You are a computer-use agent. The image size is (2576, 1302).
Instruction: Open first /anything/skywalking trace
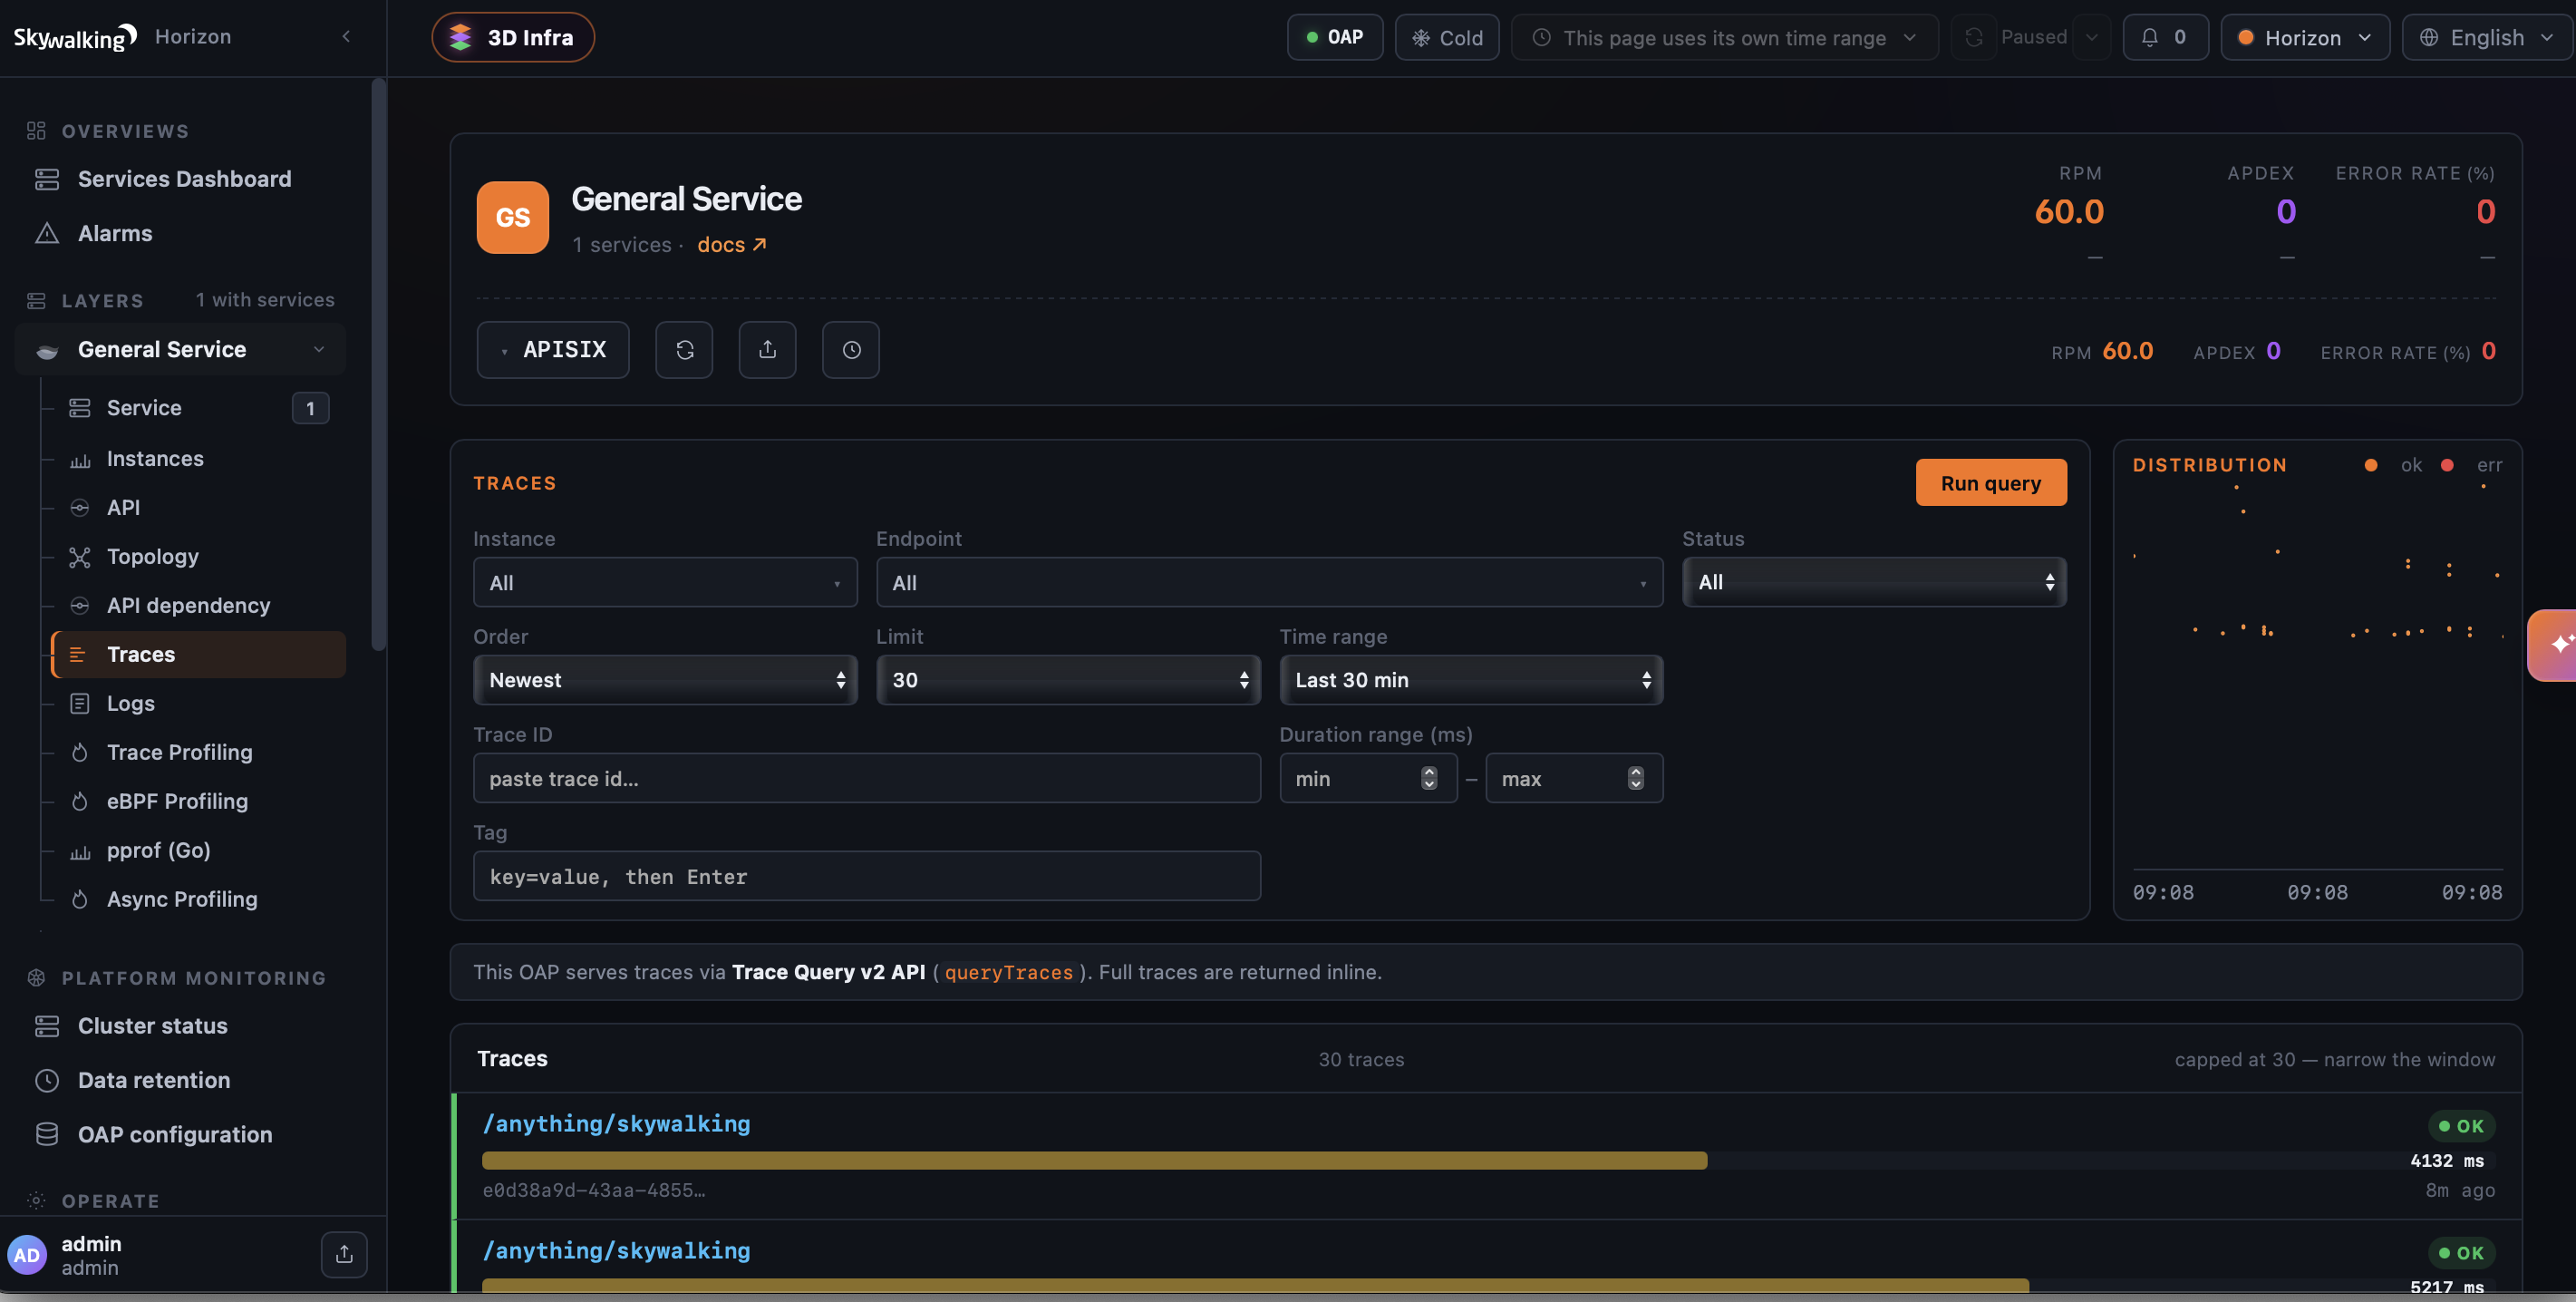coord(616,1124)
